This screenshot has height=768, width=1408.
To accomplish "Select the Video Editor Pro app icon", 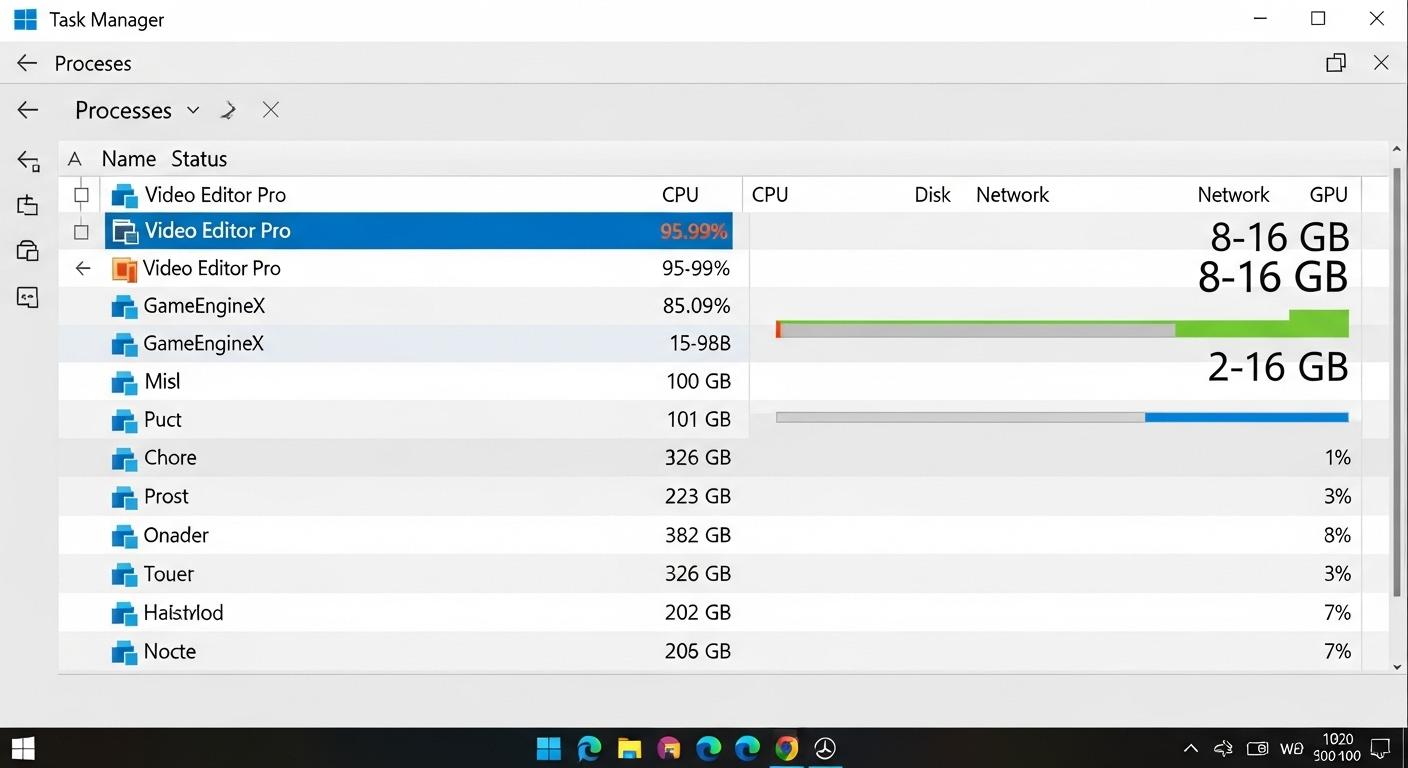I will tap(124, 194).
